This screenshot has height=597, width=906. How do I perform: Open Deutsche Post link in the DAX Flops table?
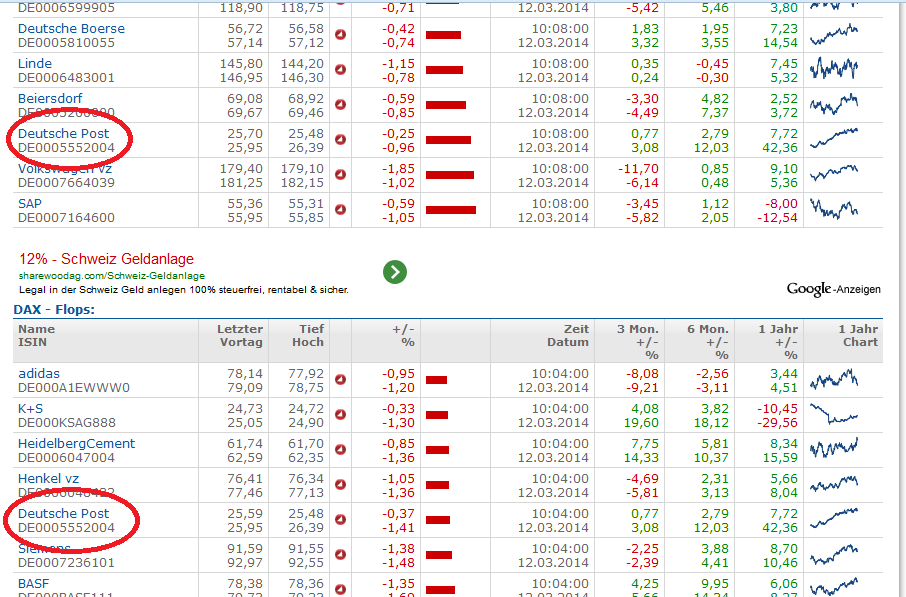pos(64,514)
